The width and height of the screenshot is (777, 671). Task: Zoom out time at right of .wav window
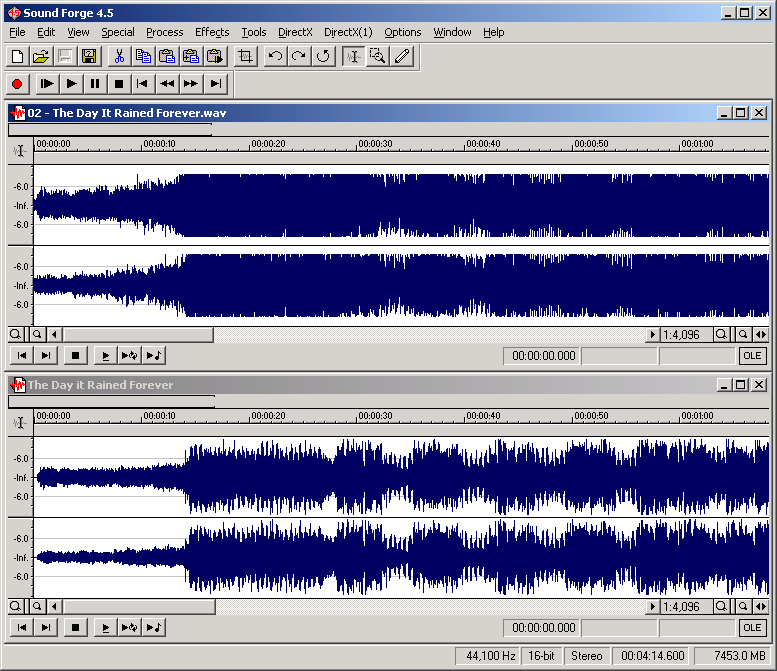743,335
